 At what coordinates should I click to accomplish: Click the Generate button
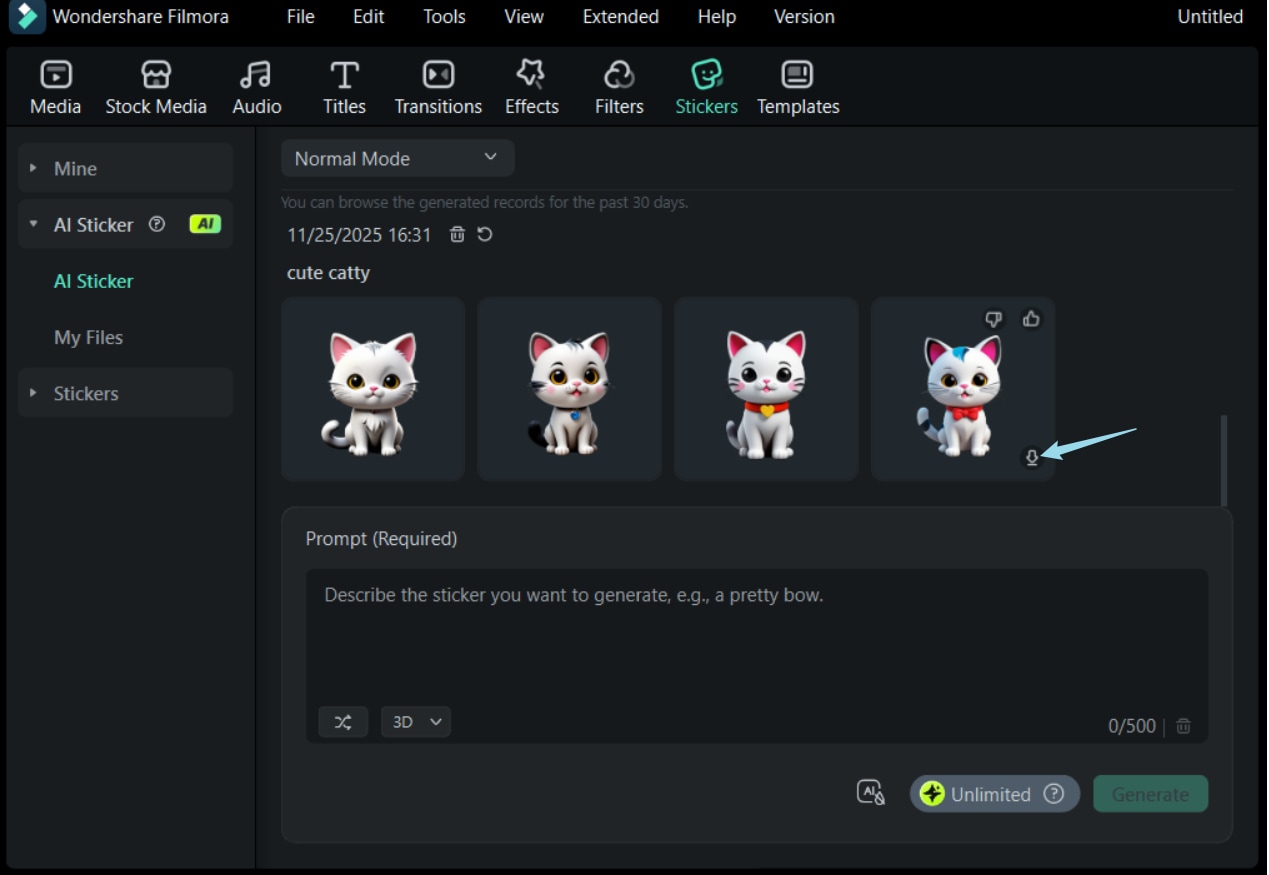[x=1150, y=794]
